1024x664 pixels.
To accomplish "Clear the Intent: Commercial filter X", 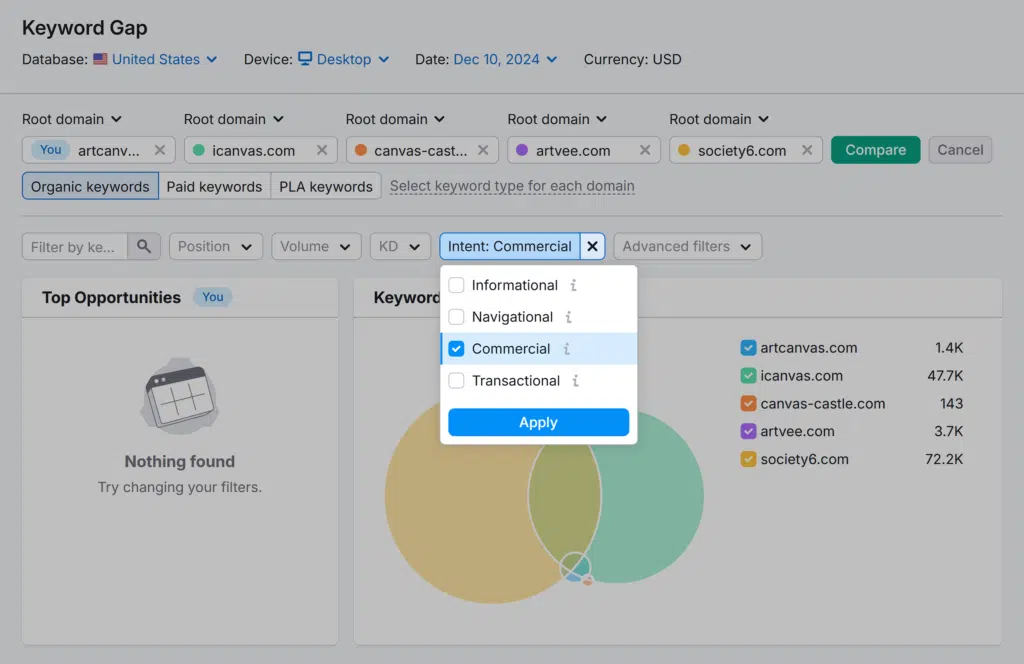I will pos(593,246).
